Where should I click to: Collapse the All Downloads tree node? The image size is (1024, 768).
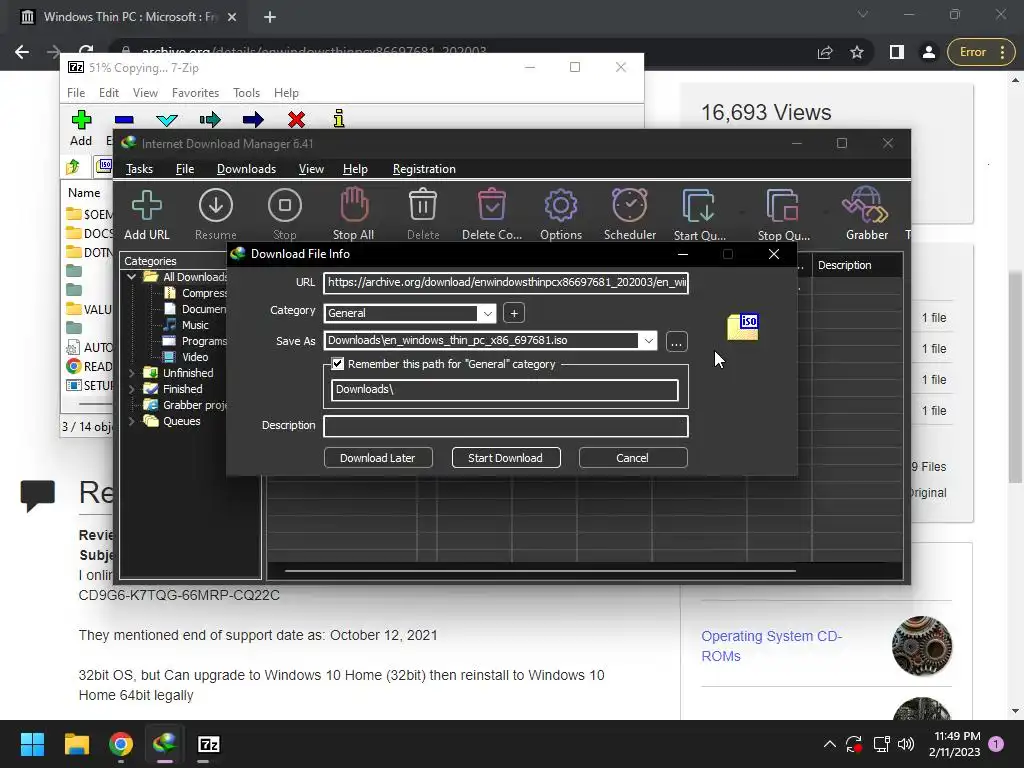[x=131, y=277]
